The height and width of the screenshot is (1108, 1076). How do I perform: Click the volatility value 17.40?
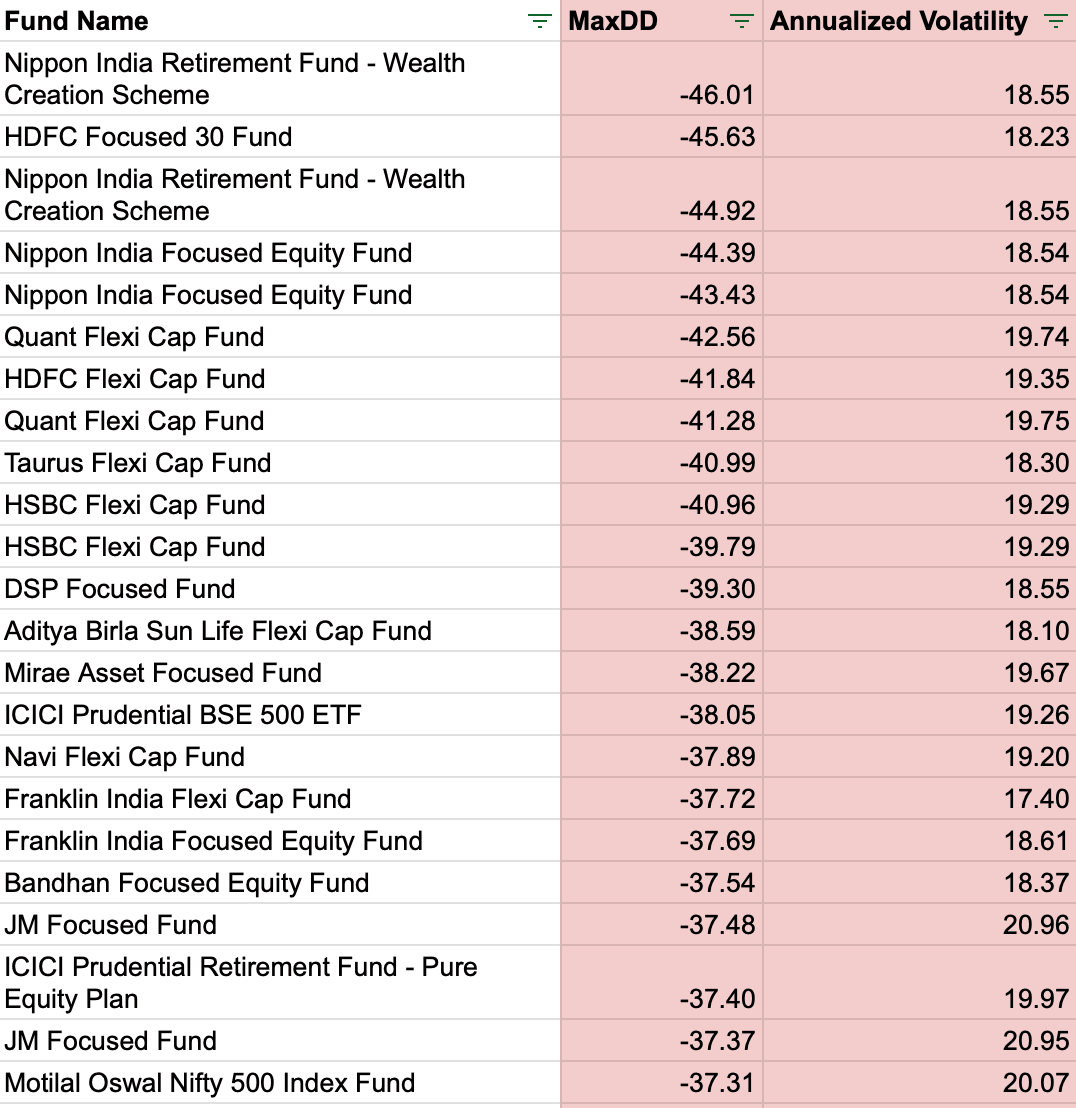1037,799
